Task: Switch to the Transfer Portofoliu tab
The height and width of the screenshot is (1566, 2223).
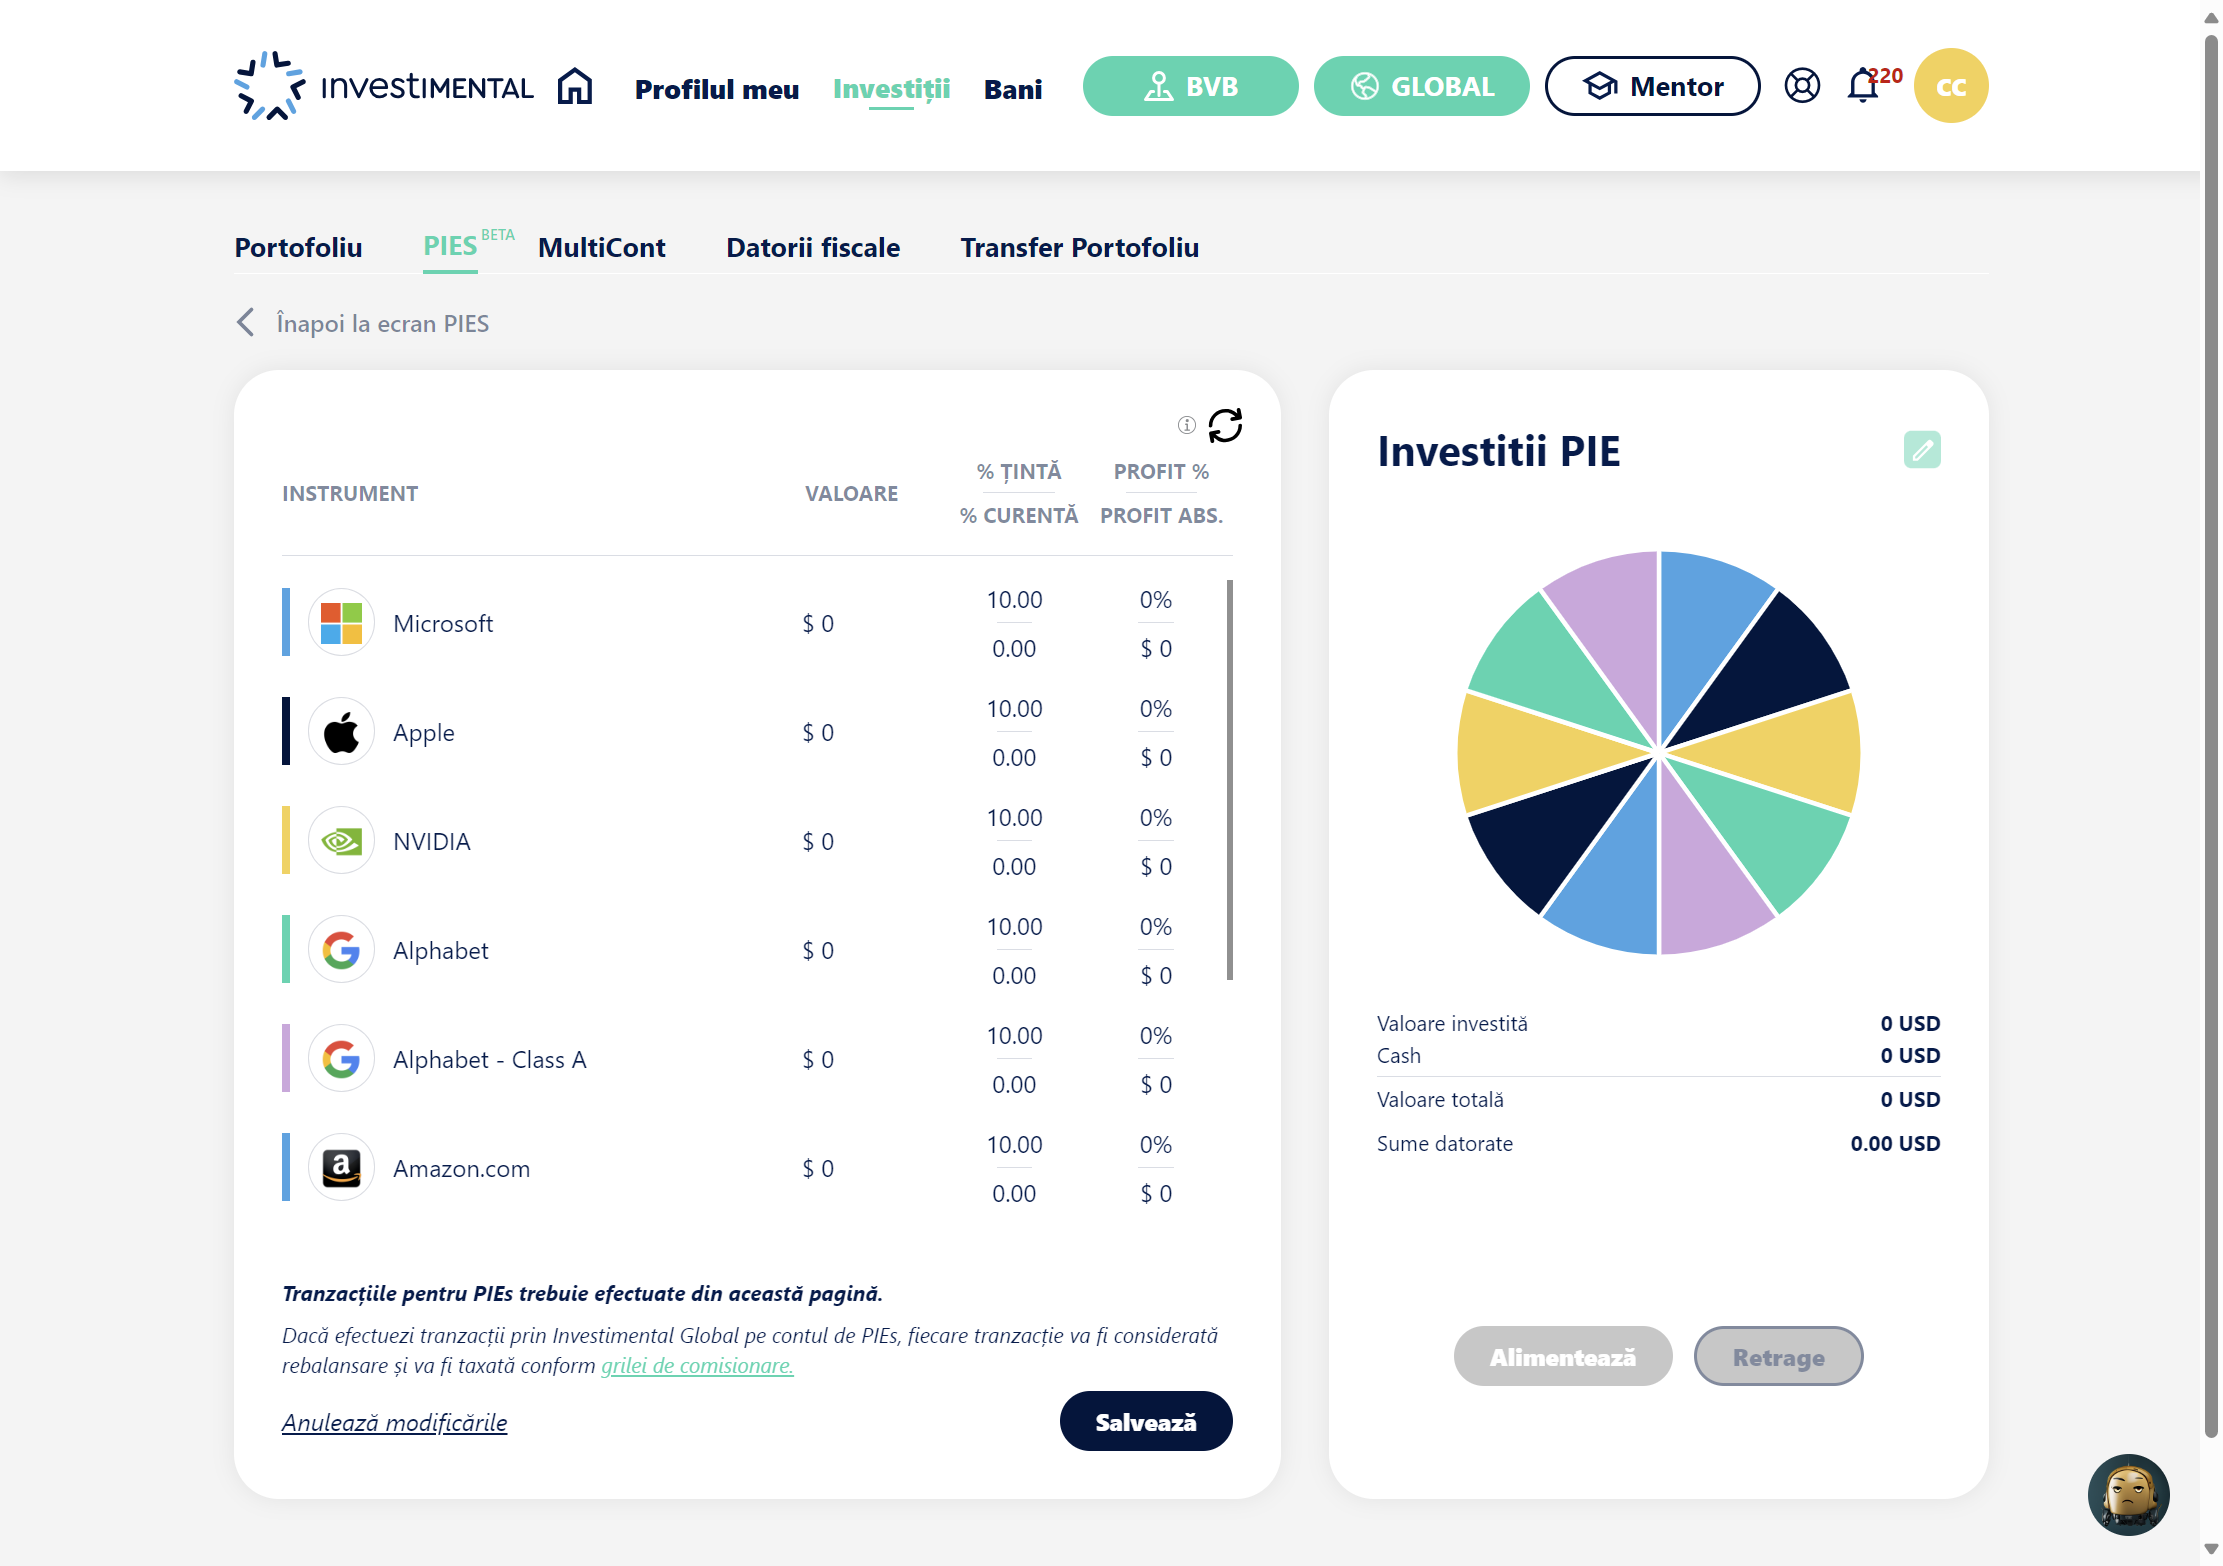Action: coord(1080,247)
